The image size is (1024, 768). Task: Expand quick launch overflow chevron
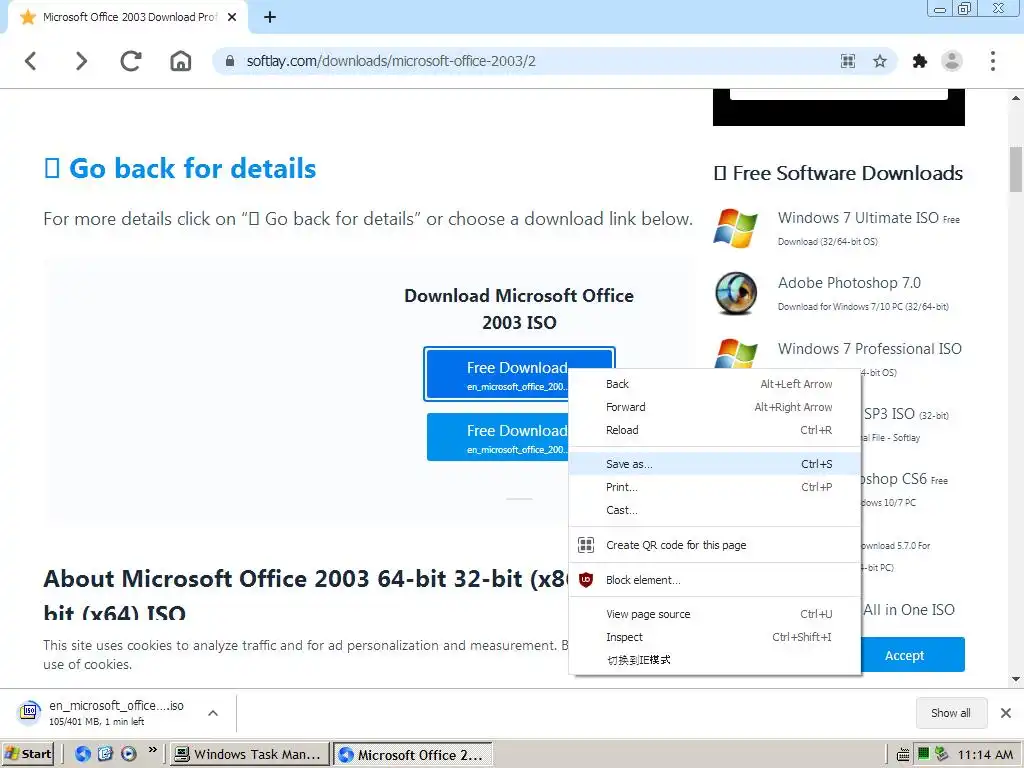(x=153, y=750)
